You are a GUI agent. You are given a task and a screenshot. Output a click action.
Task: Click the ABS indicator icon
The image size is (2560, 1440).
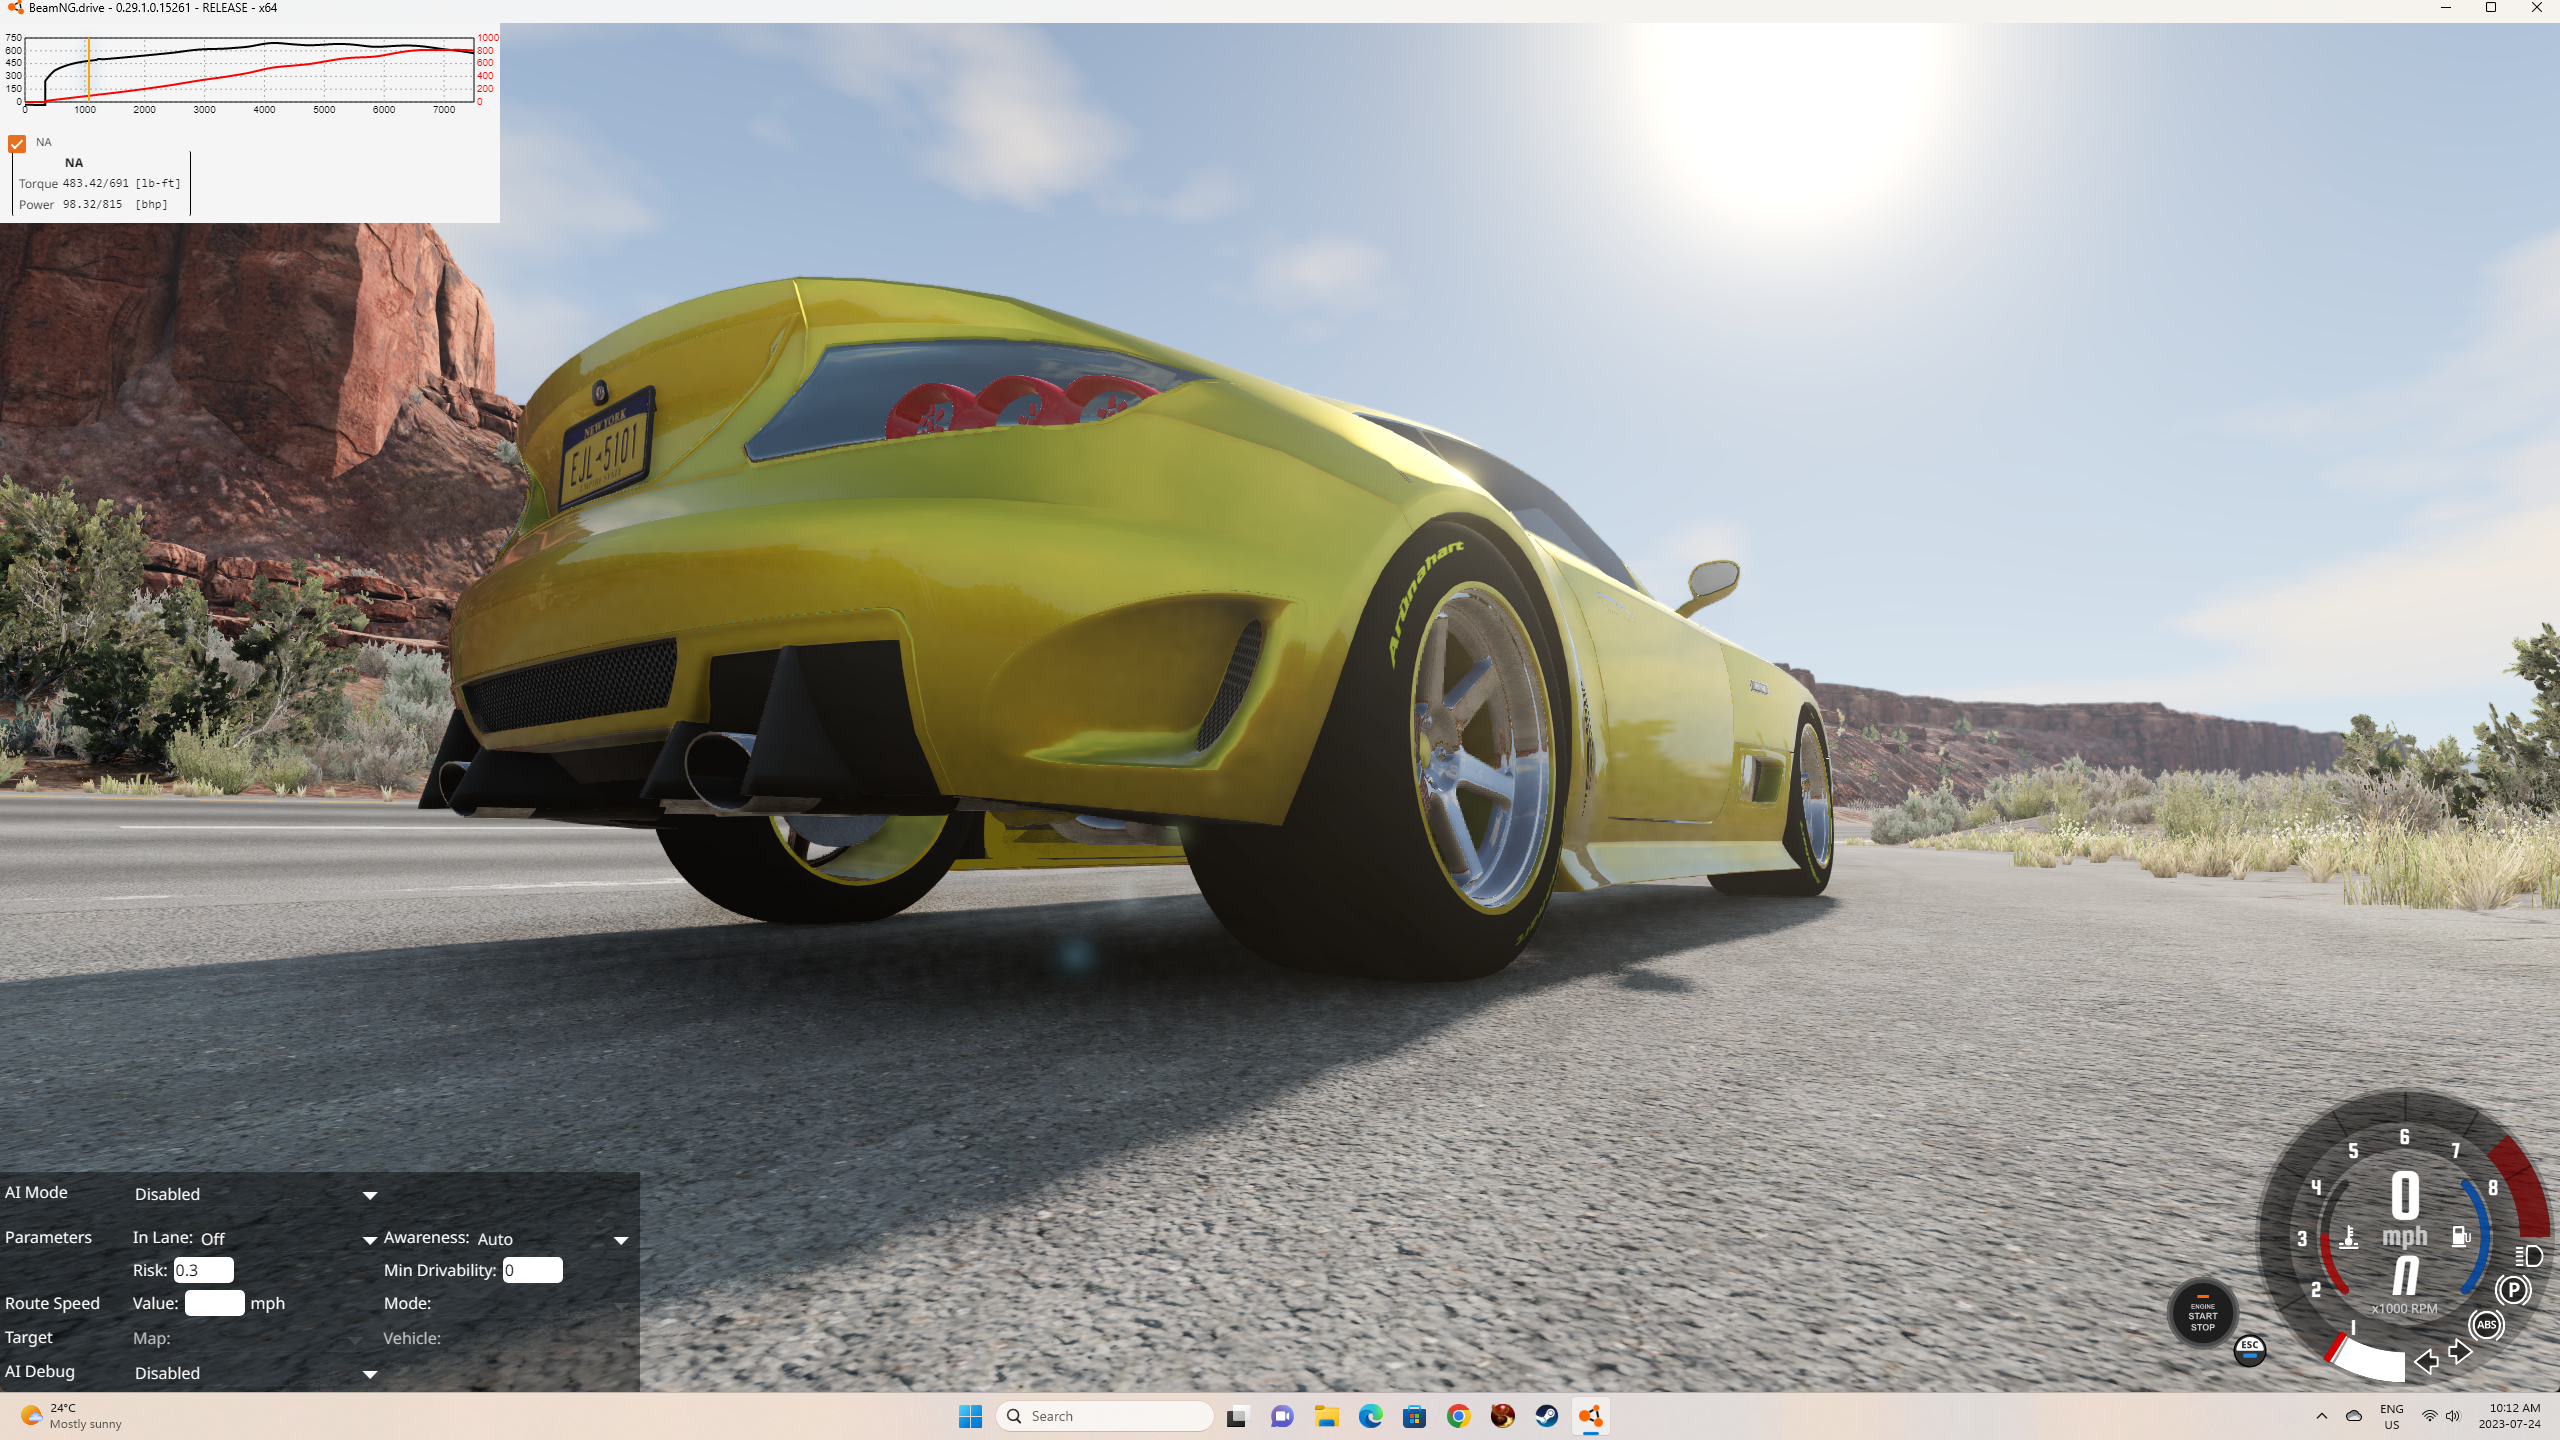pyautogui.click(x=2486, y=1325)
